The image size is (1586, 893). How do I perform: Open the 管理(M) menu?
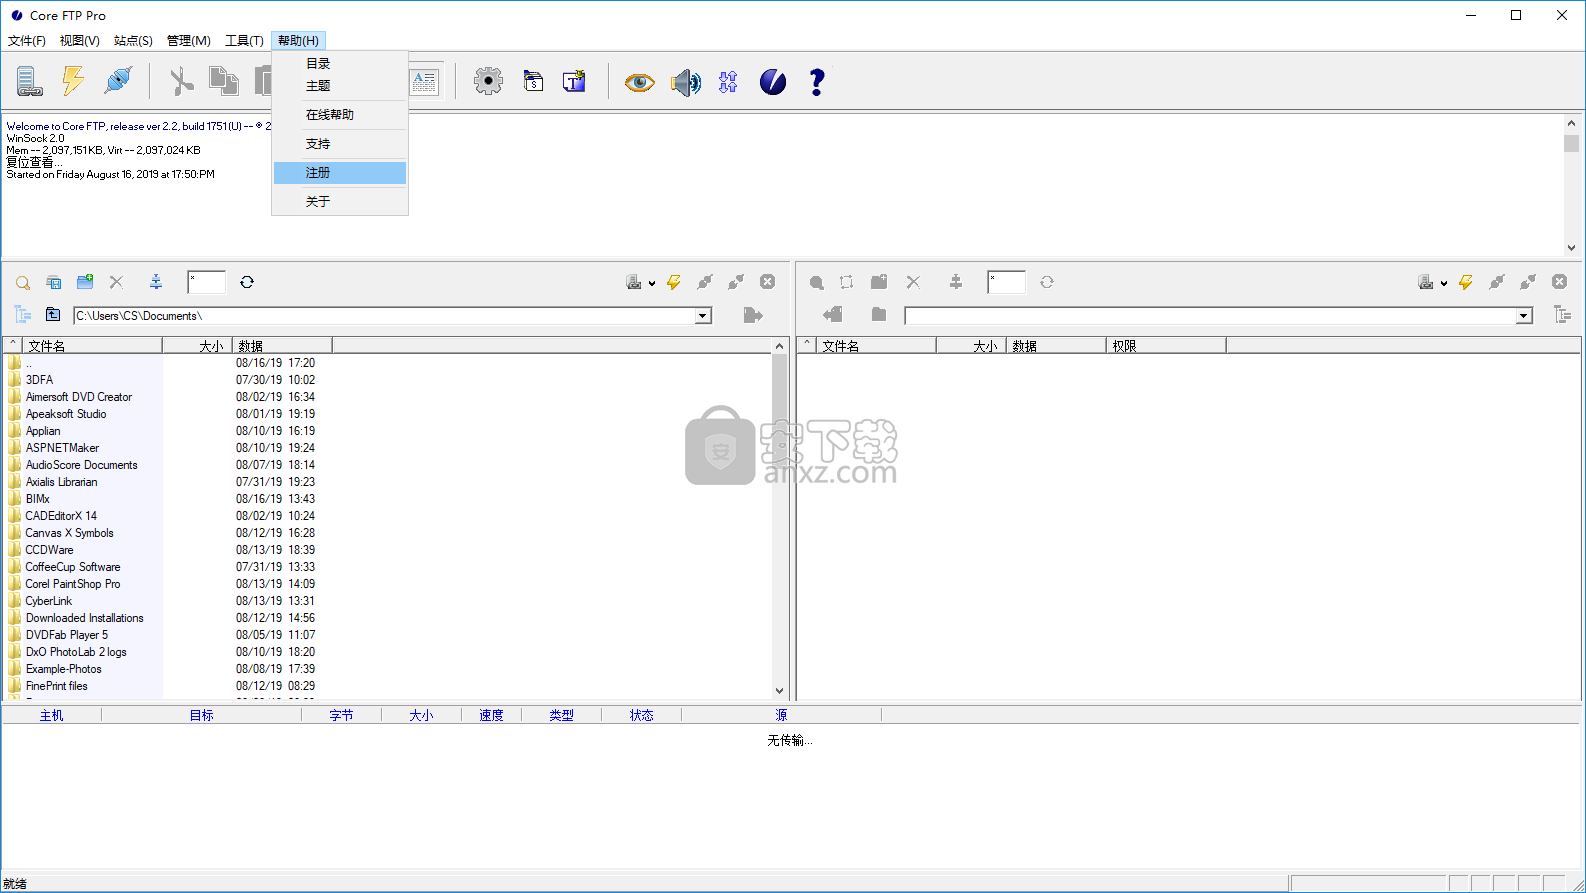(189, 41)
